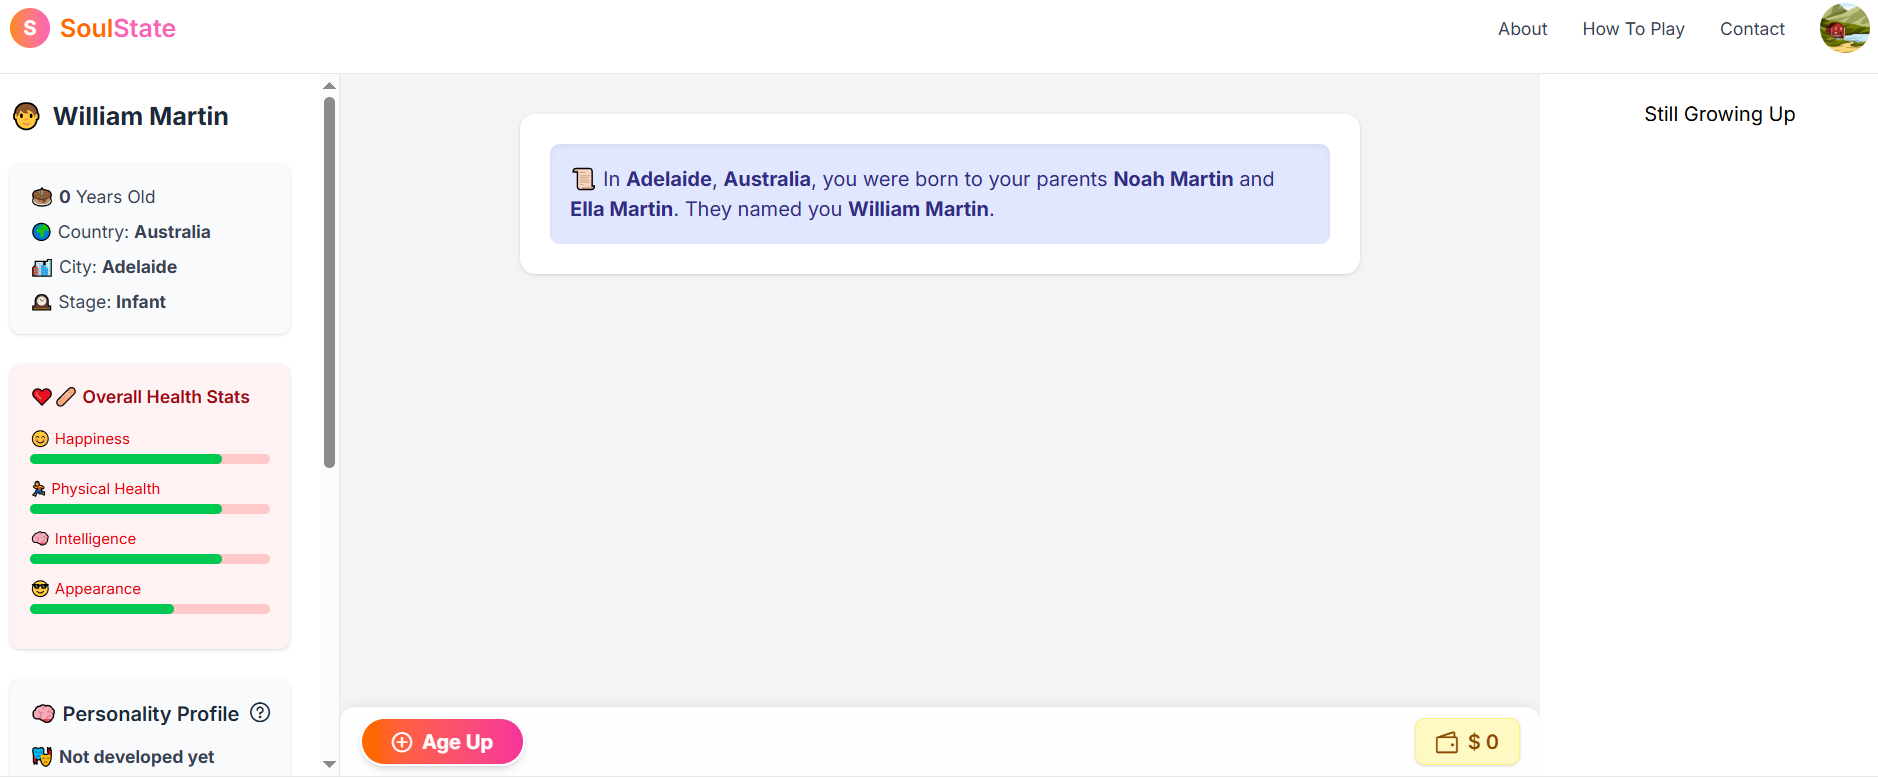Open the user avatar profile picture
This screenshot has width=1878, height=778.
(1844, 28)
